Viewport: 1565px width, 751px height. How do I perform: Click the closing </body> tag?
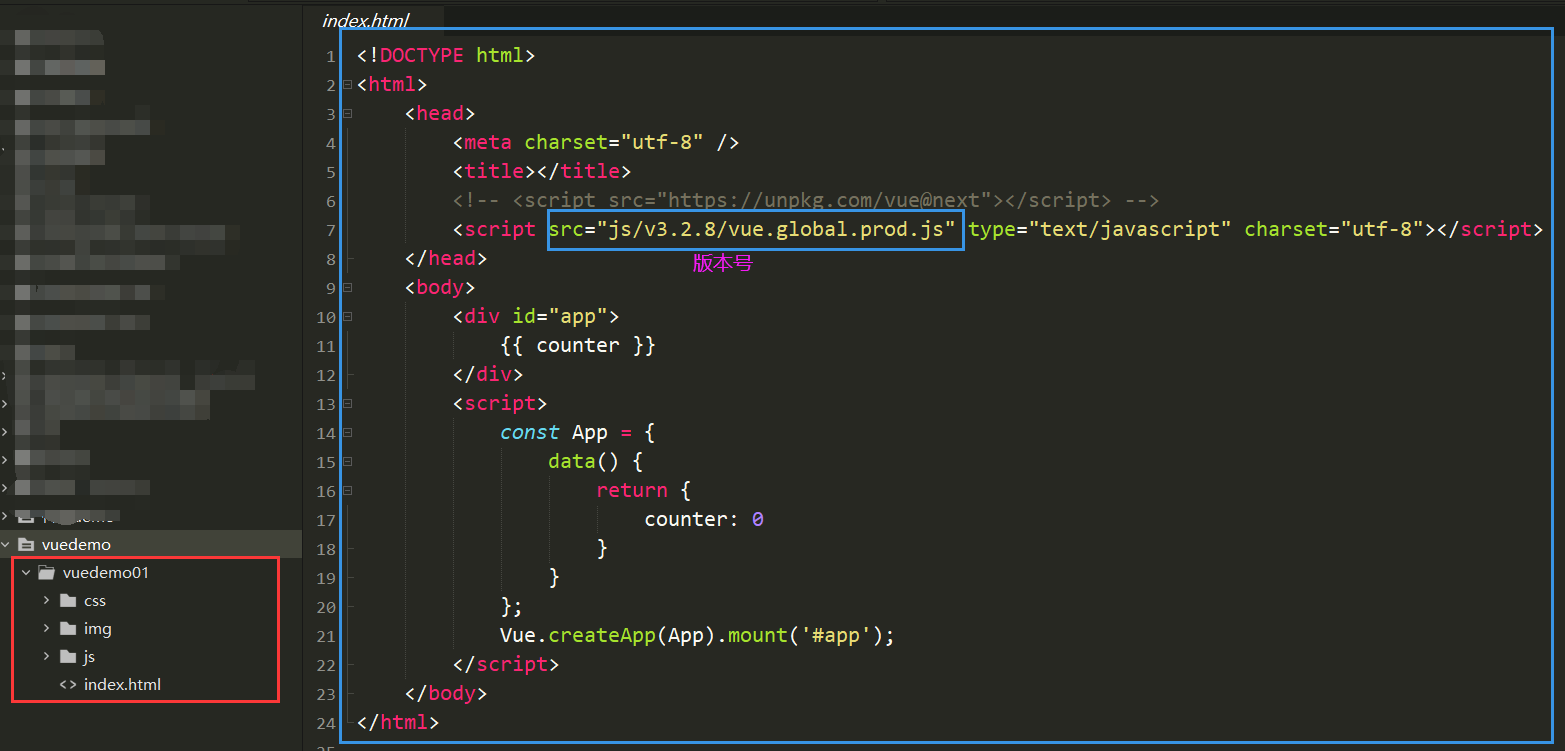[x=446, y=694]
